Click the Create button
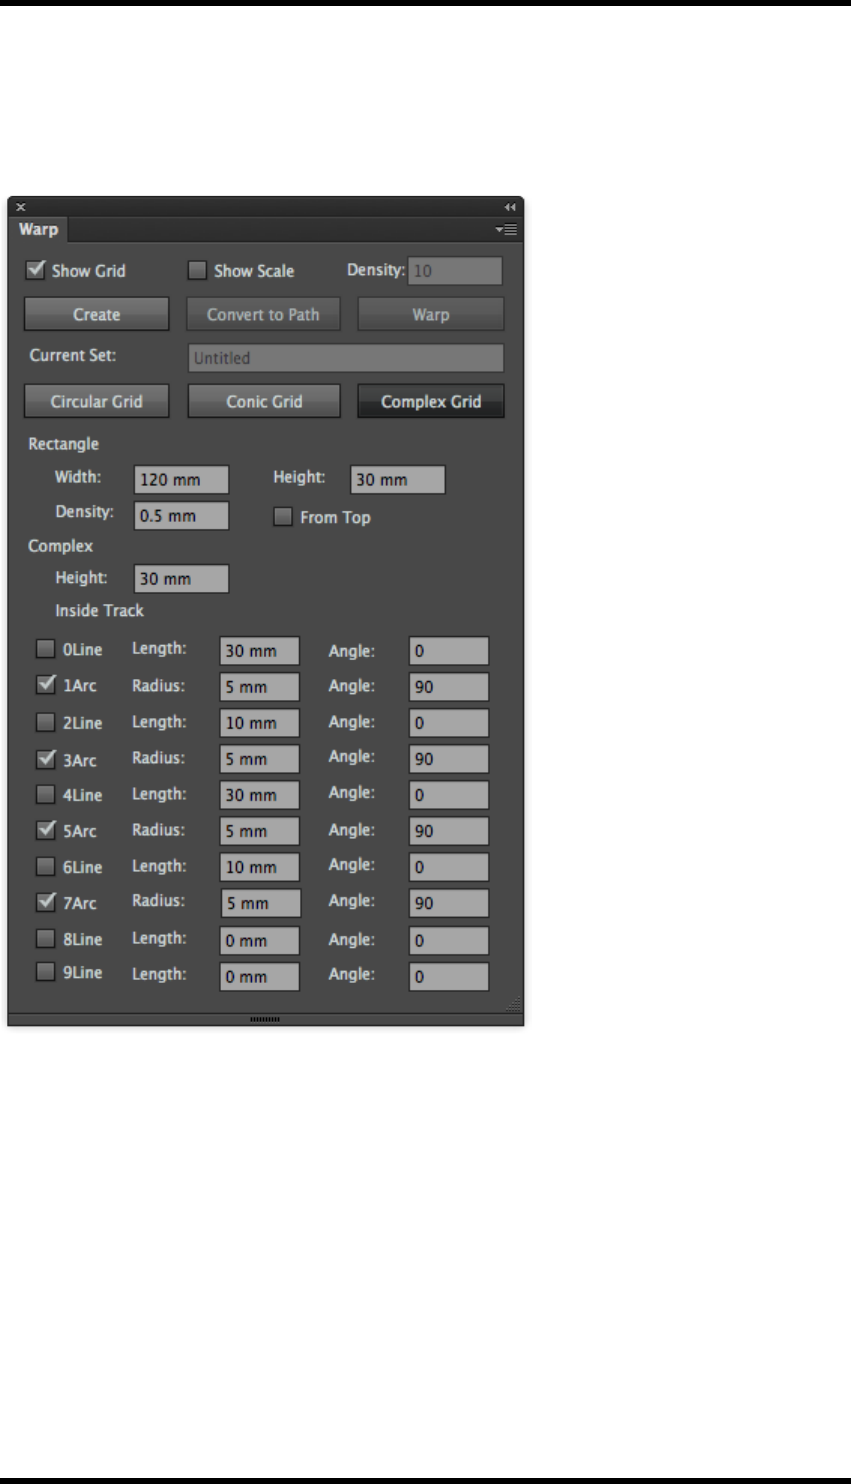Screen dimensions: 851x1484 pyautogui.click(x=97, y=314)
